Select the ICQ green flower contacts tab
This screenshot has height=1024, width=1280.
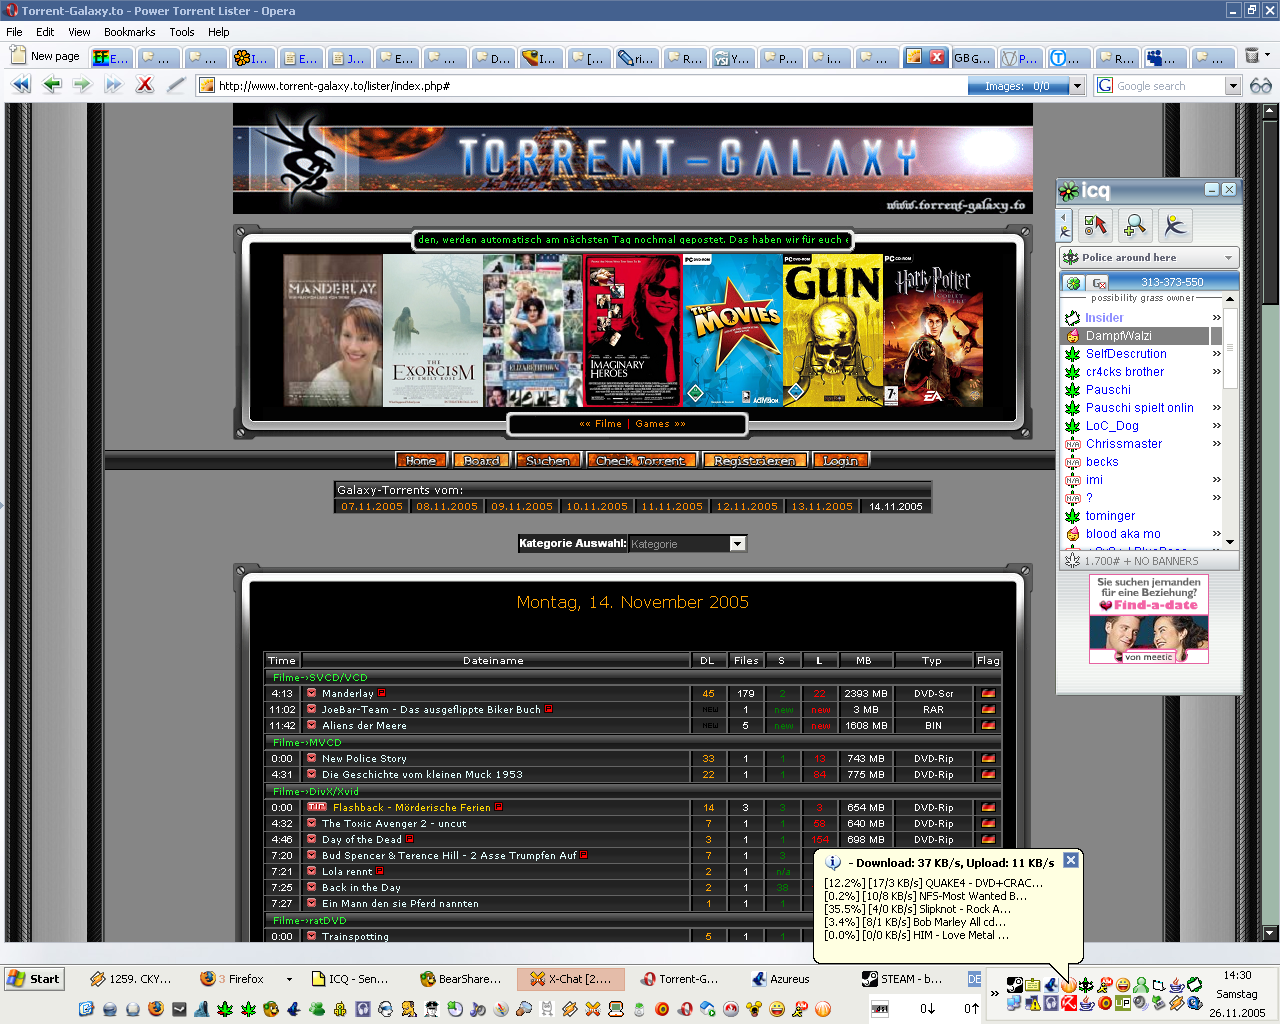coord(1073,283)
